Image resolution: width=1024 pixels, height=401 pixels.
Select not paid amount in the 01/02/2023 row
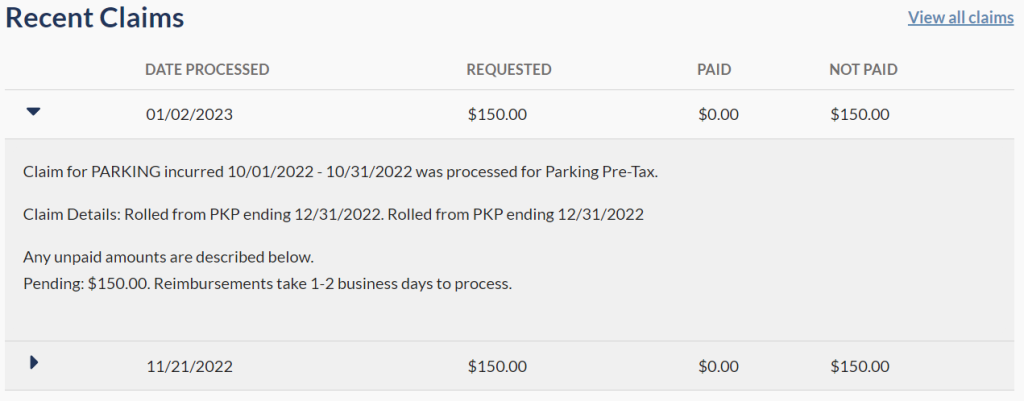(x=859, y=114)
